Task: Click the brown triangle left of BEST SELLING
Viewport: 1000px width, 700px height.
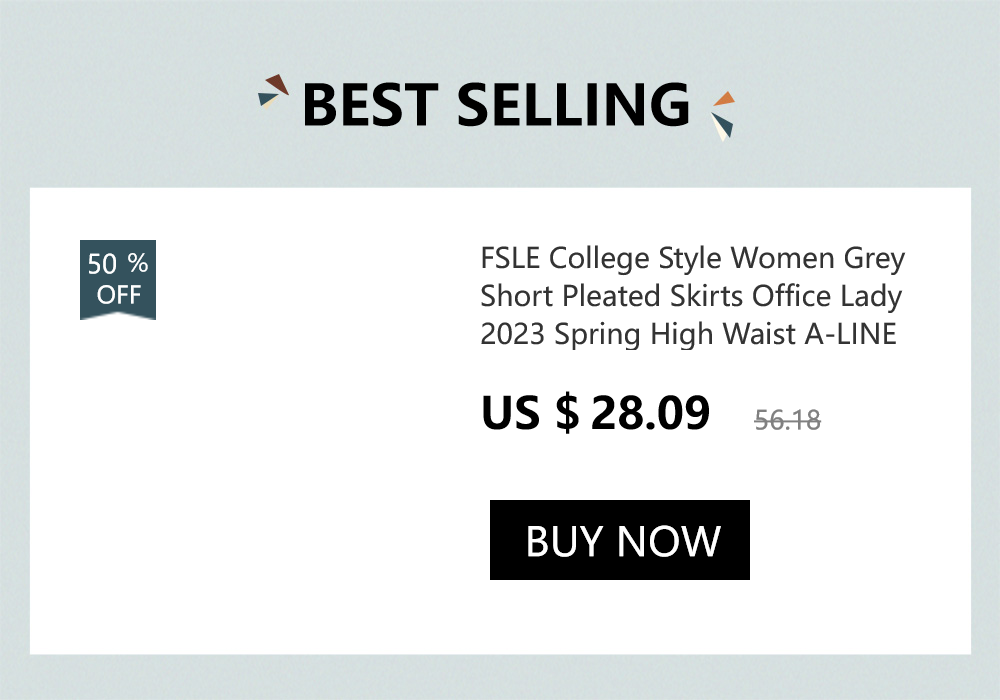Action: click(x=277, y=83)
